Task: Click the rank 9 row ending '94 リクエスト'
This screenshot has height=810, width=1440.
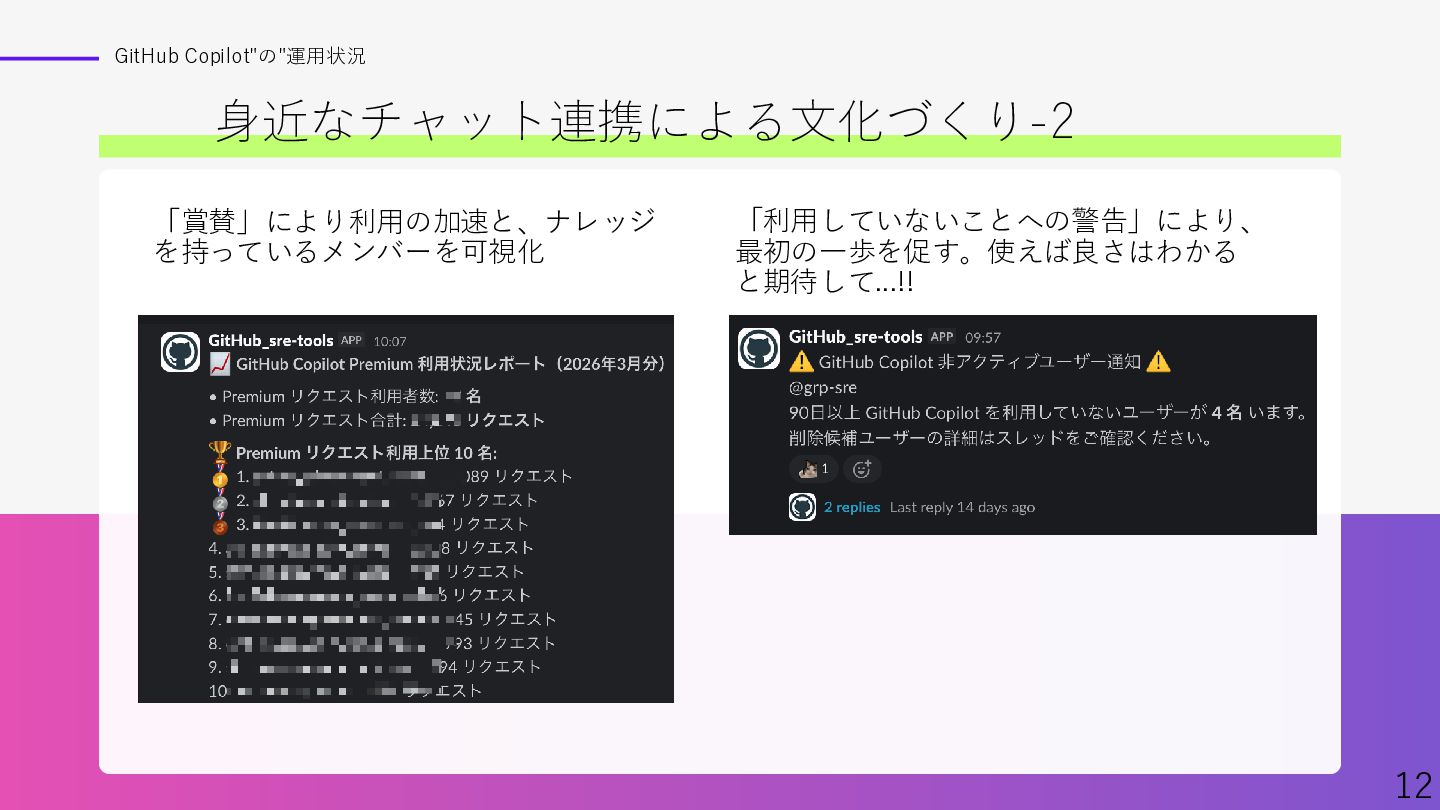Action: [x=375, y=667]
